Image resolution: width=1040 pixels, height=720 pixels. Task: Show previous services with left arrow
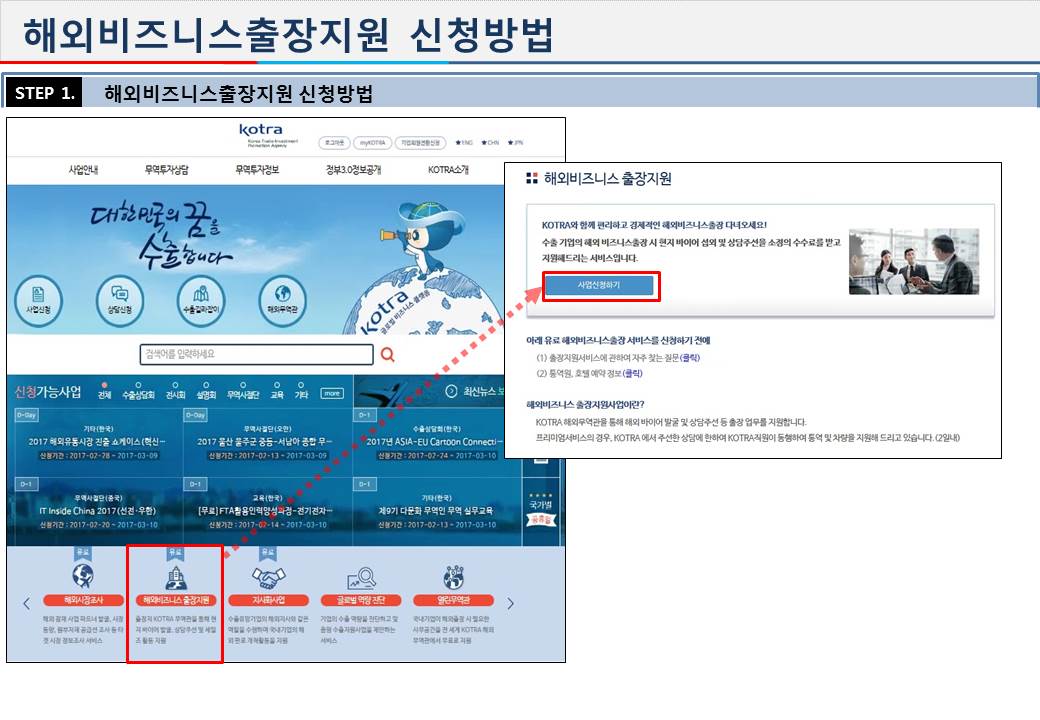27,603
